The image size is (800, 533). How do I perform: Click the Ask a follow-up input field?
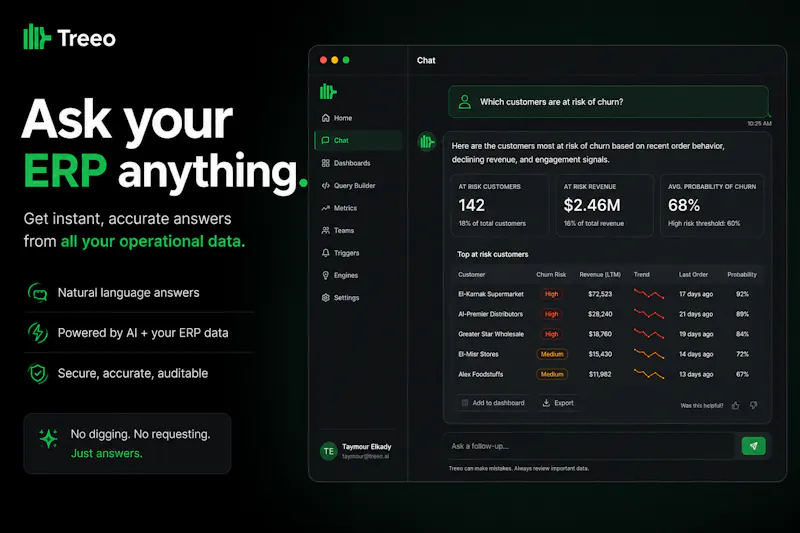590,446
